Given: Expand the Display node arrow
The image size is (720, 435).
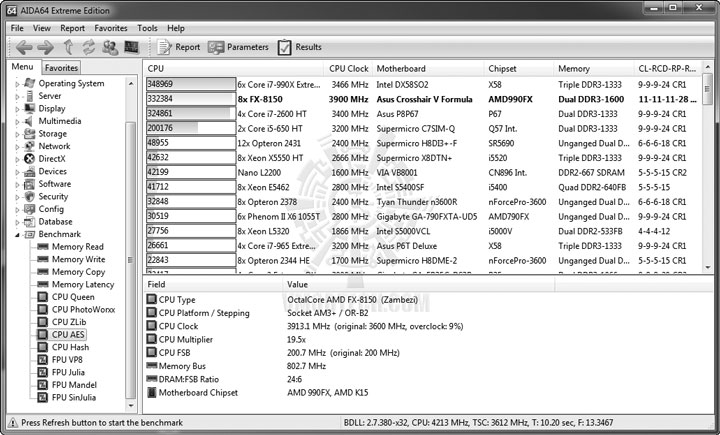Looking at the screenshot, I should pos(17,109).
